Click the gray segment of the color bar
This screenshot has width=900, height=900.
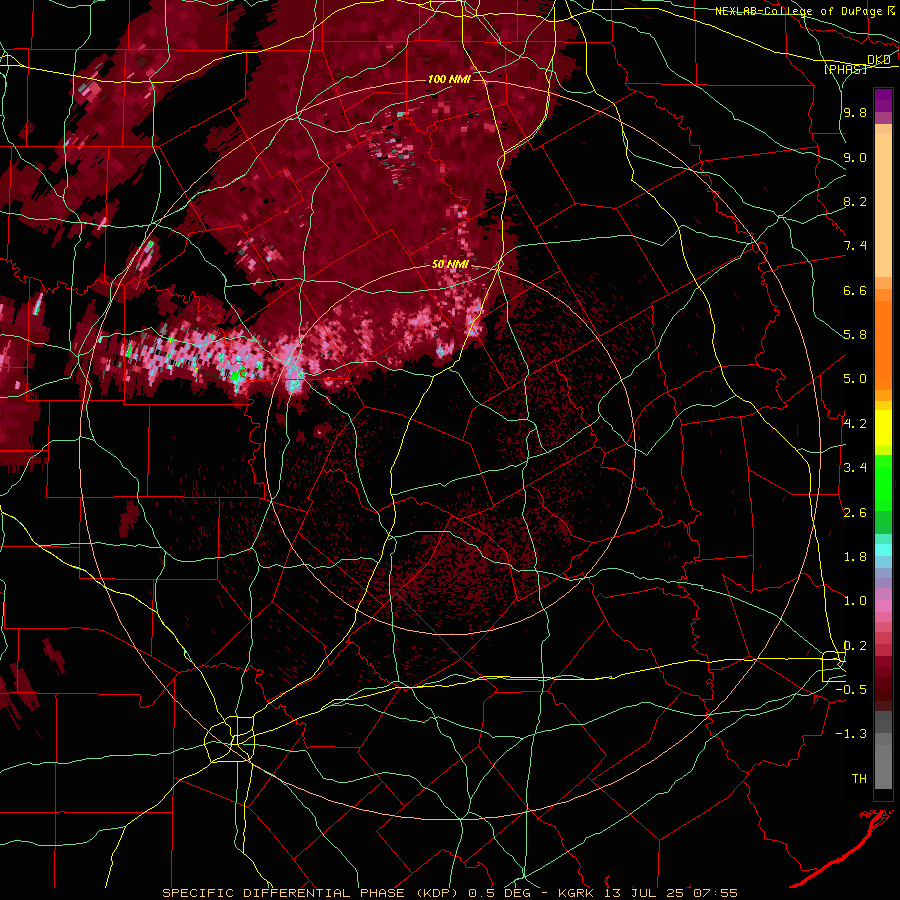pyautogui.click(x=883, y=751)
